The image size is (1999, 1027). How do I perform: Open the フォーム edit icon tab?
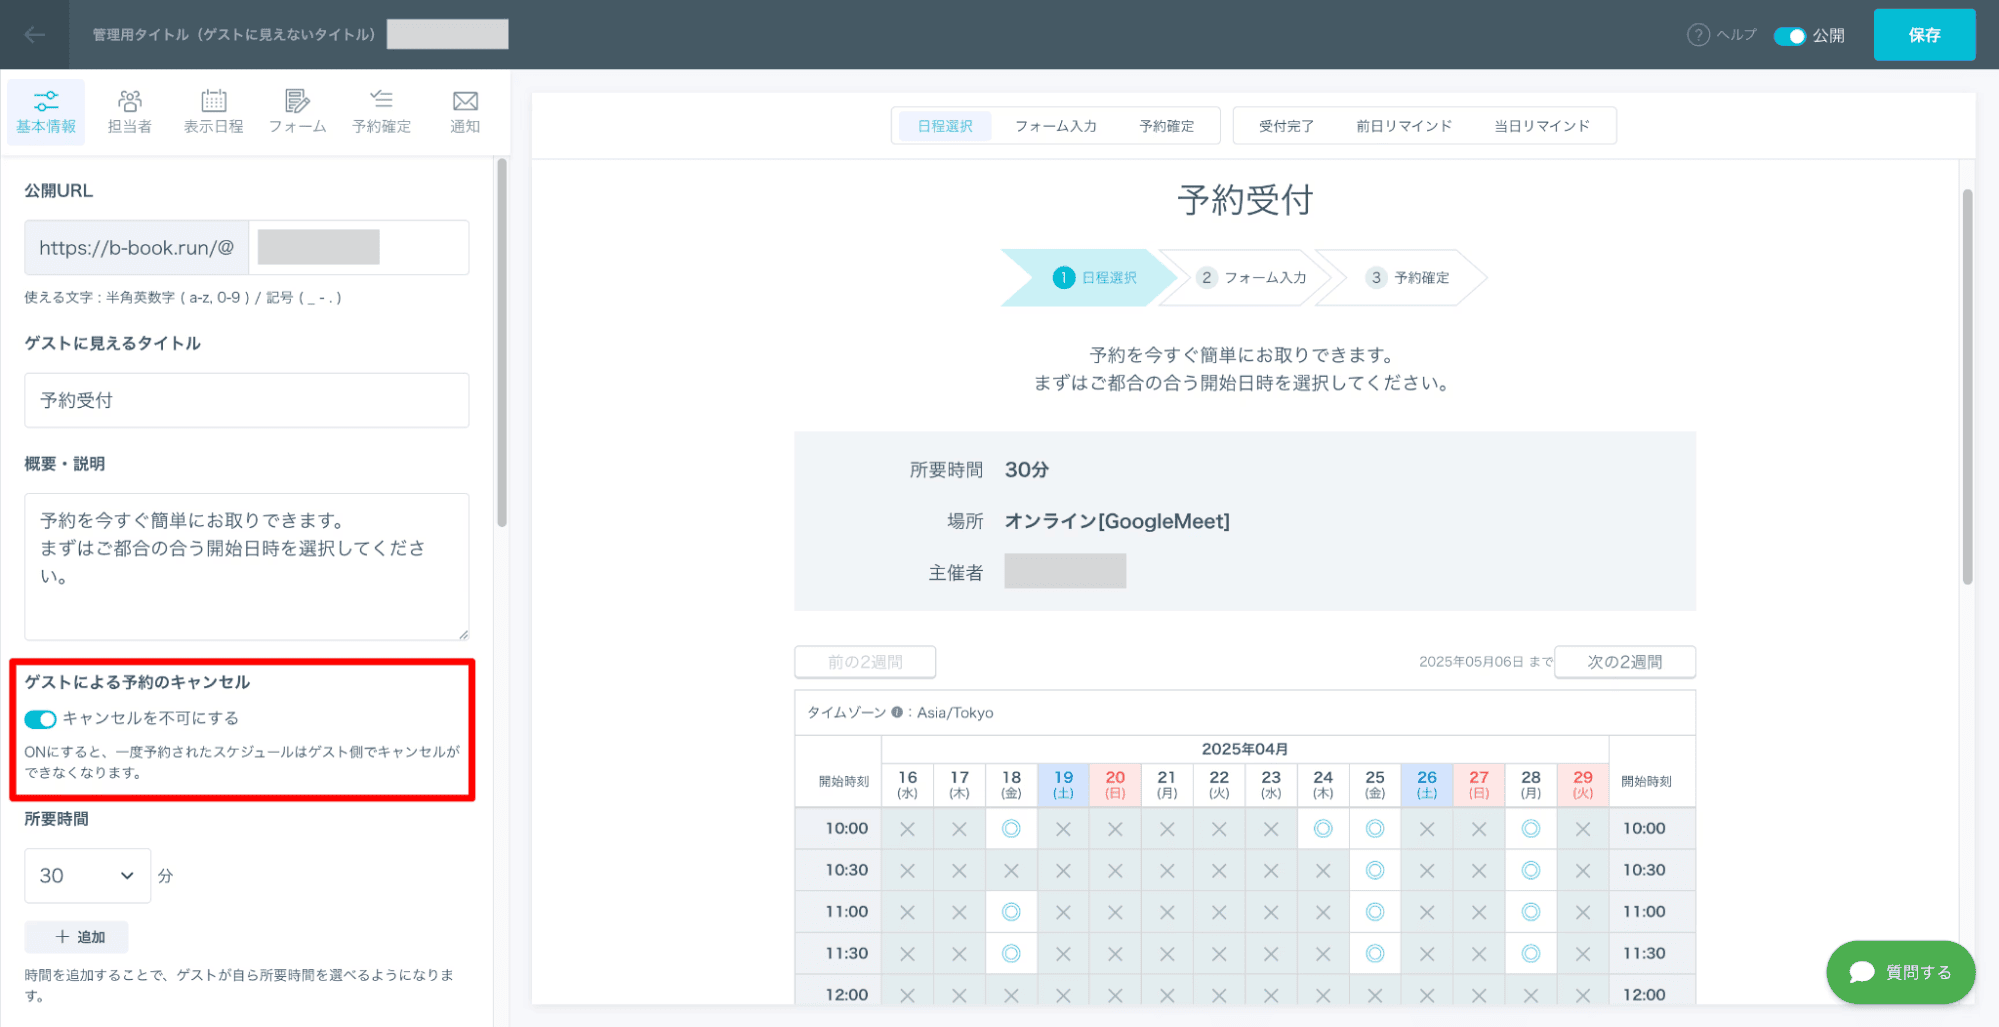tap(297, 111)
